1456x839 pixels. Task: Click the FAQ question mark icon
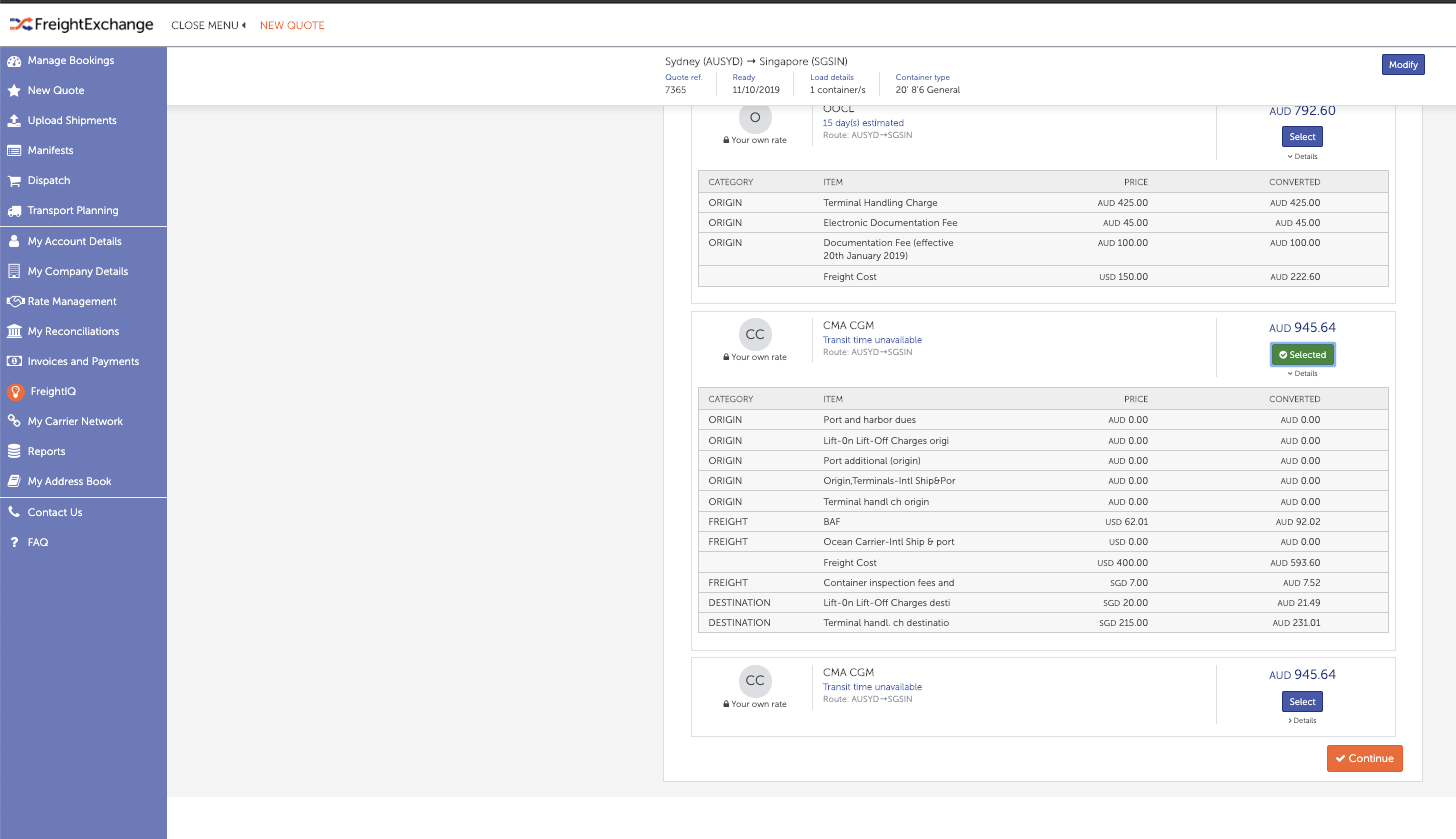click(14, 542)
